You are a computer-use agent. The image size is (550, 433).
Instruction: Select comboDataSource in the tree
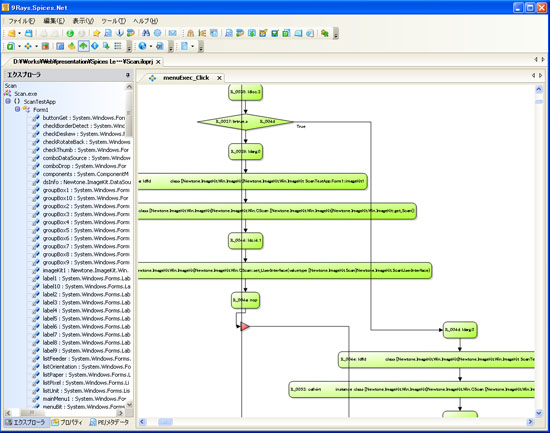[x=86, y=158]
